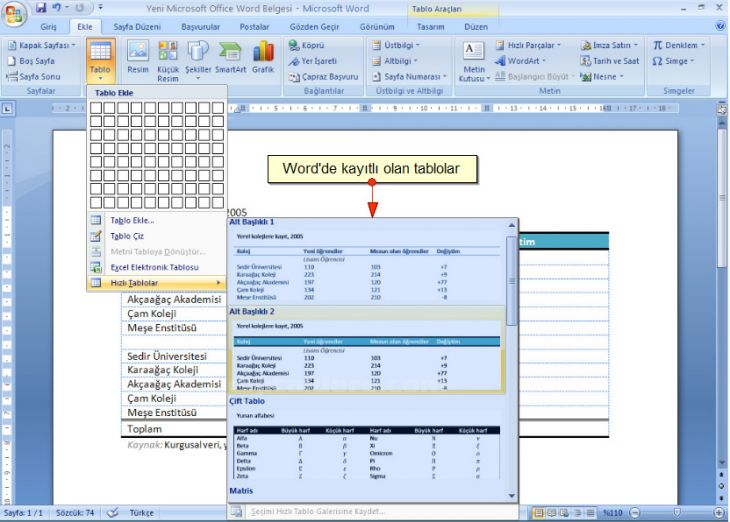
Task: Save document from quick access toolbar
Action: [x=41, y=7]
